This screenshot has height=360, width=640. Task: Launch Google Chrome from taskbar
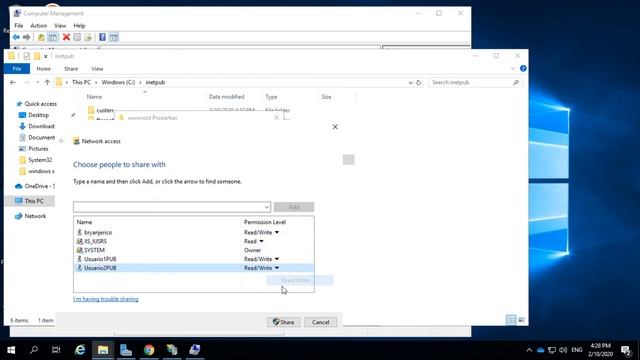click(x=149, y=350)
